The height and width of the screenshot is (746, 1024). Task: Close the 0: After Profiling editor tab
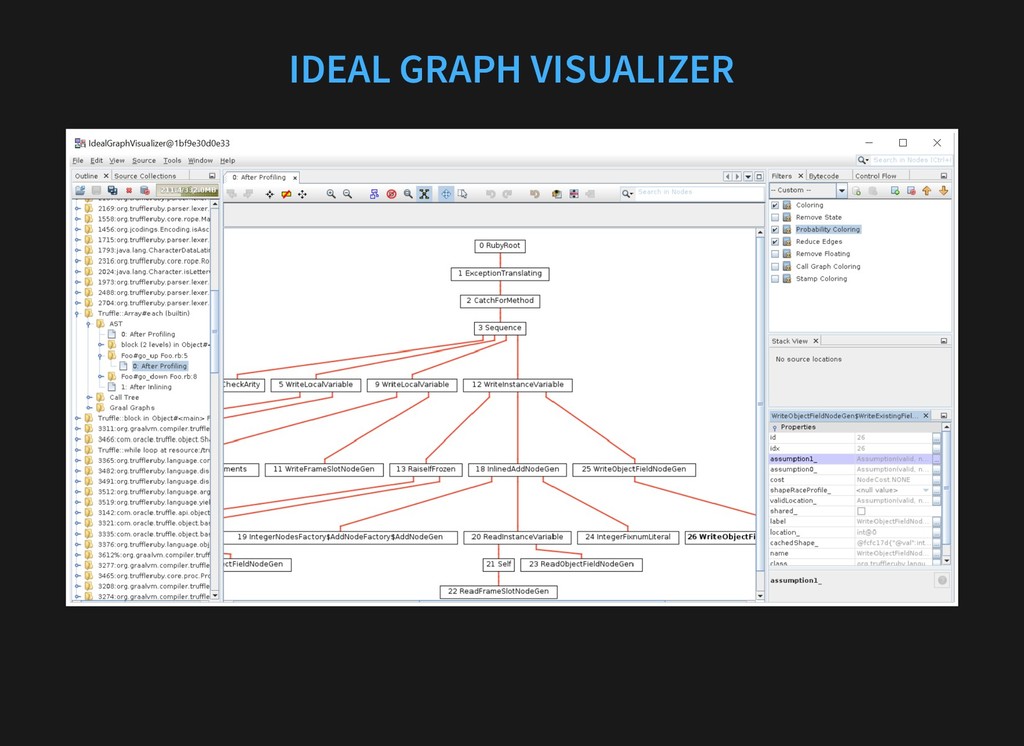295,178
